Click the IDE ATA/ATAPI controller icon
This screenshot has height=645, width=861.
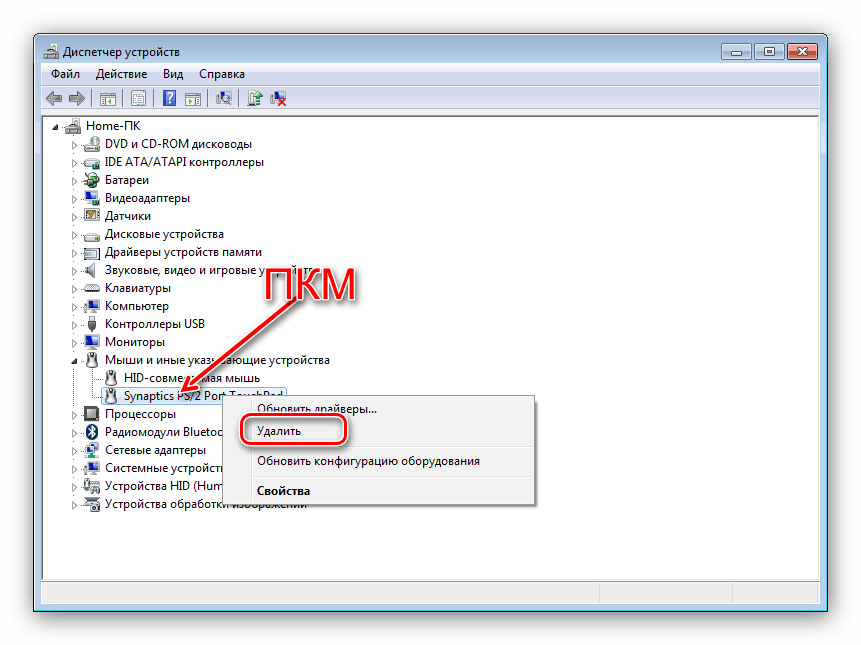(x=92, y=162)
